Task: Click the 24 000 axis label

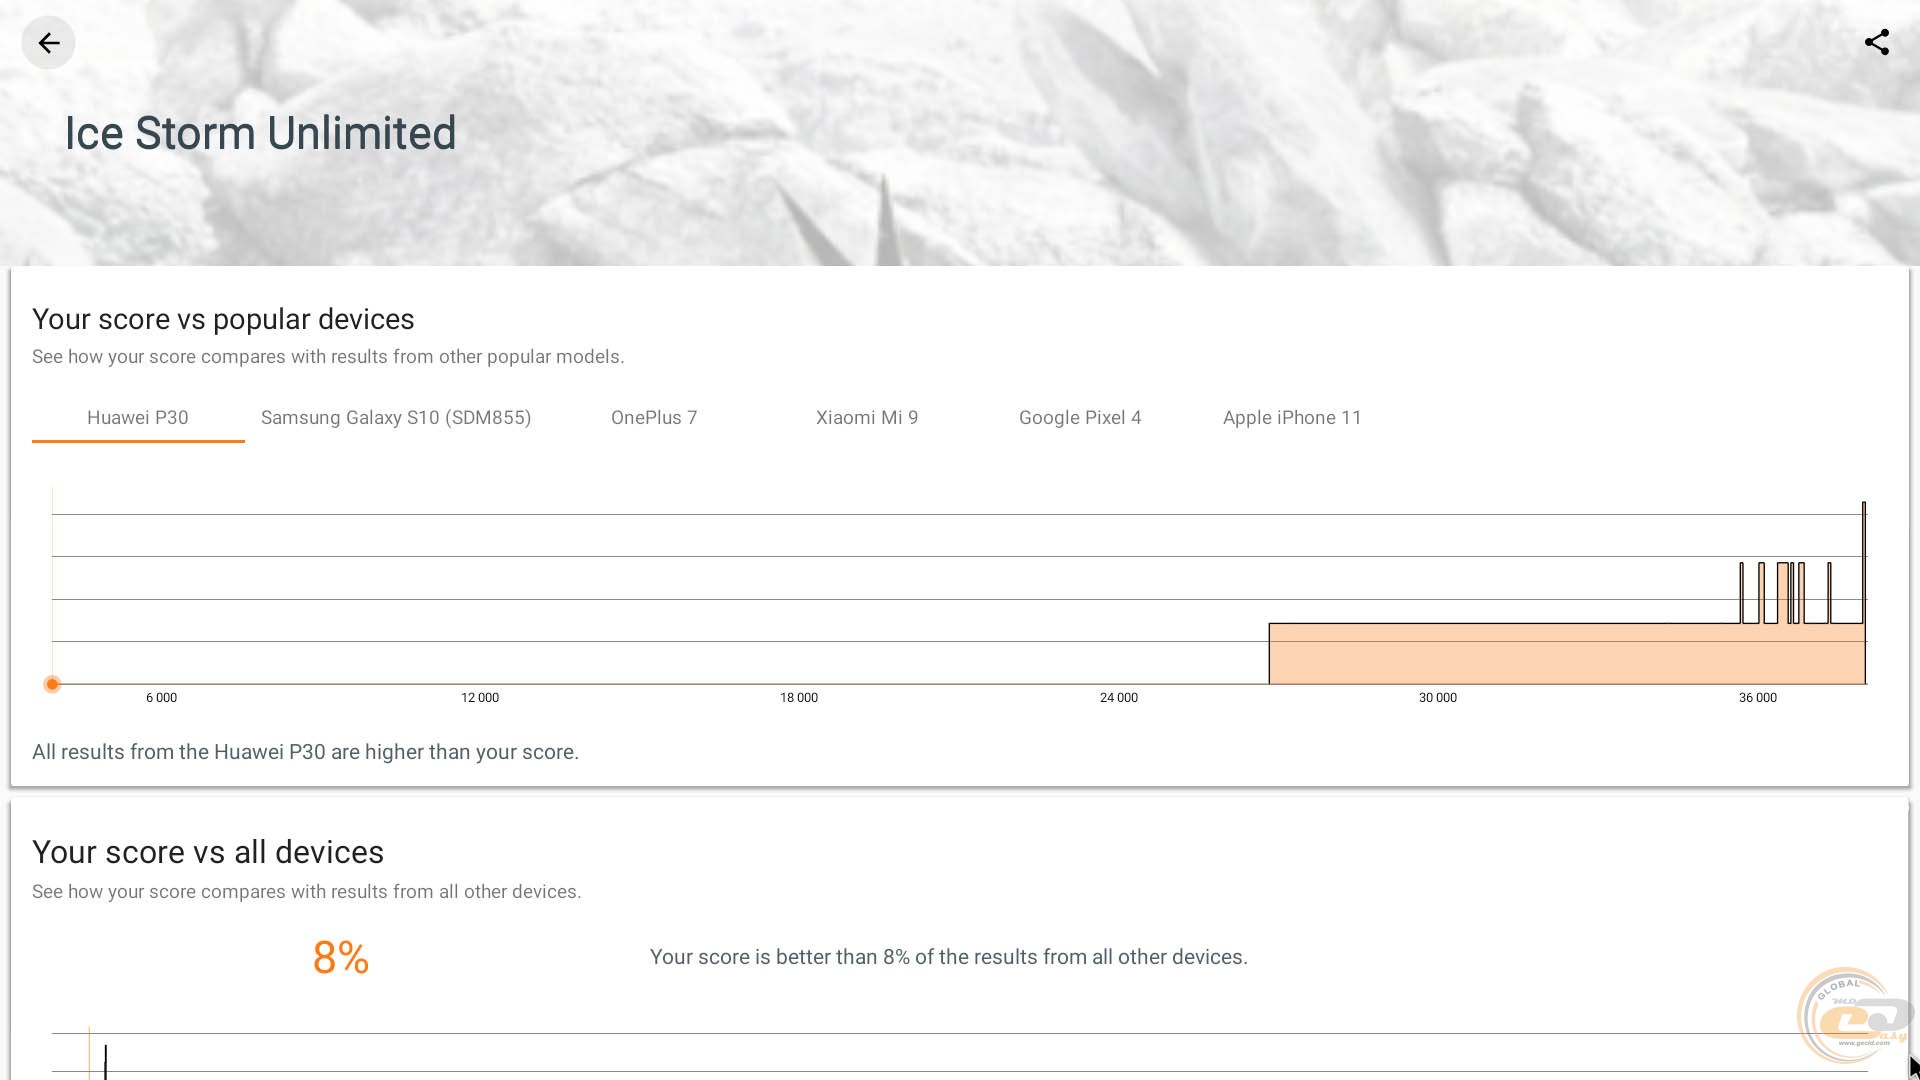Action: [1118, 698]
